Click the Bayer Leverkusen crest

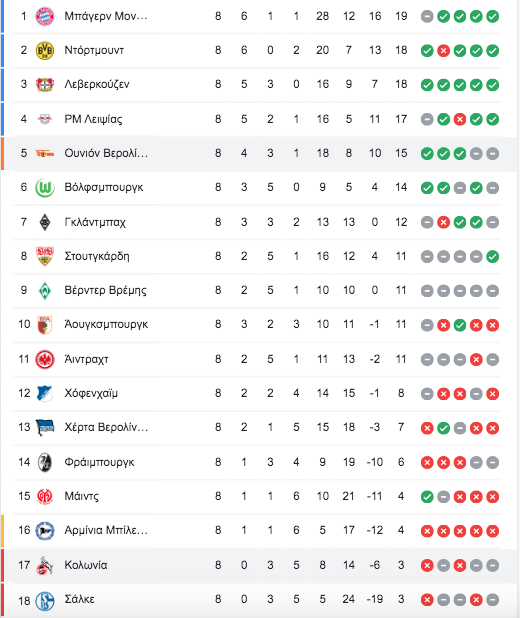click(x=45, y=84)
